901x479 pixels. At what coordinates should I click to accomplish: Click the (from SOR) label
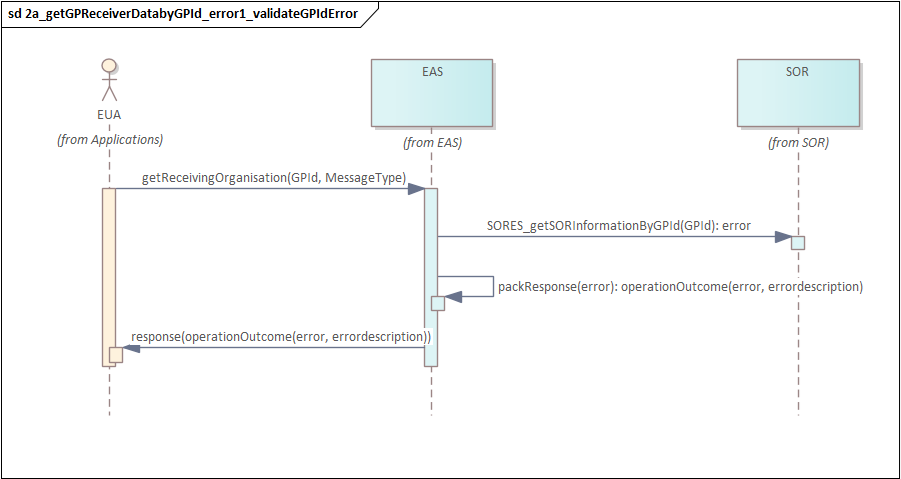tap(799, 144)
